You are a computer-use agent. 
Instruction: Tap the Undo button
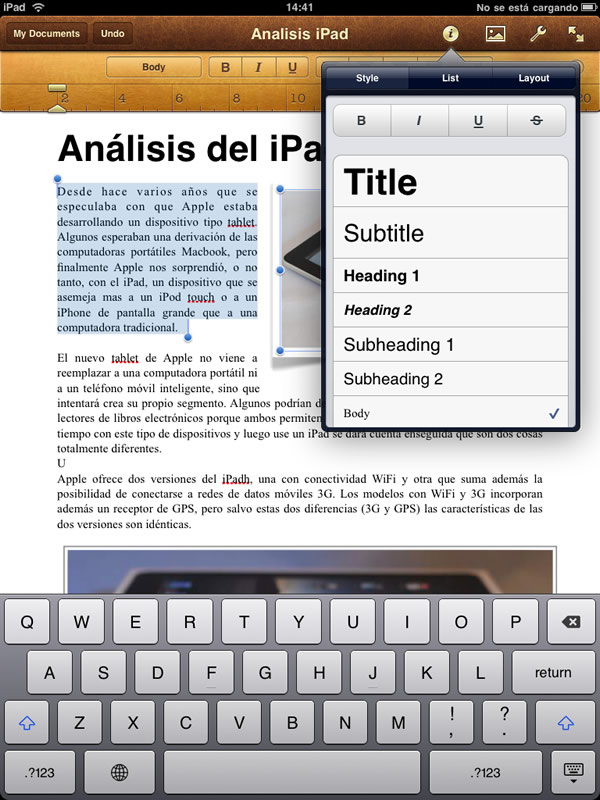click(112, 34)
